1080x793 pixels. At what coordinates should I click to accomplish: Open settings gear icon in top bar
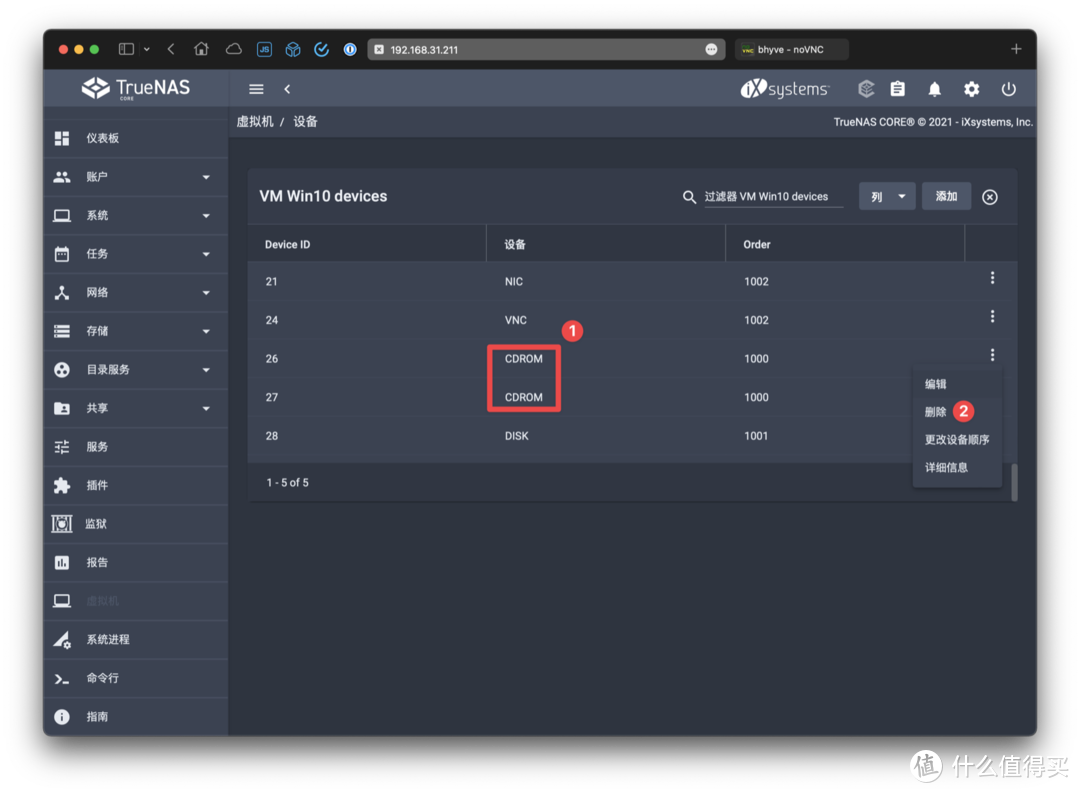971,89
